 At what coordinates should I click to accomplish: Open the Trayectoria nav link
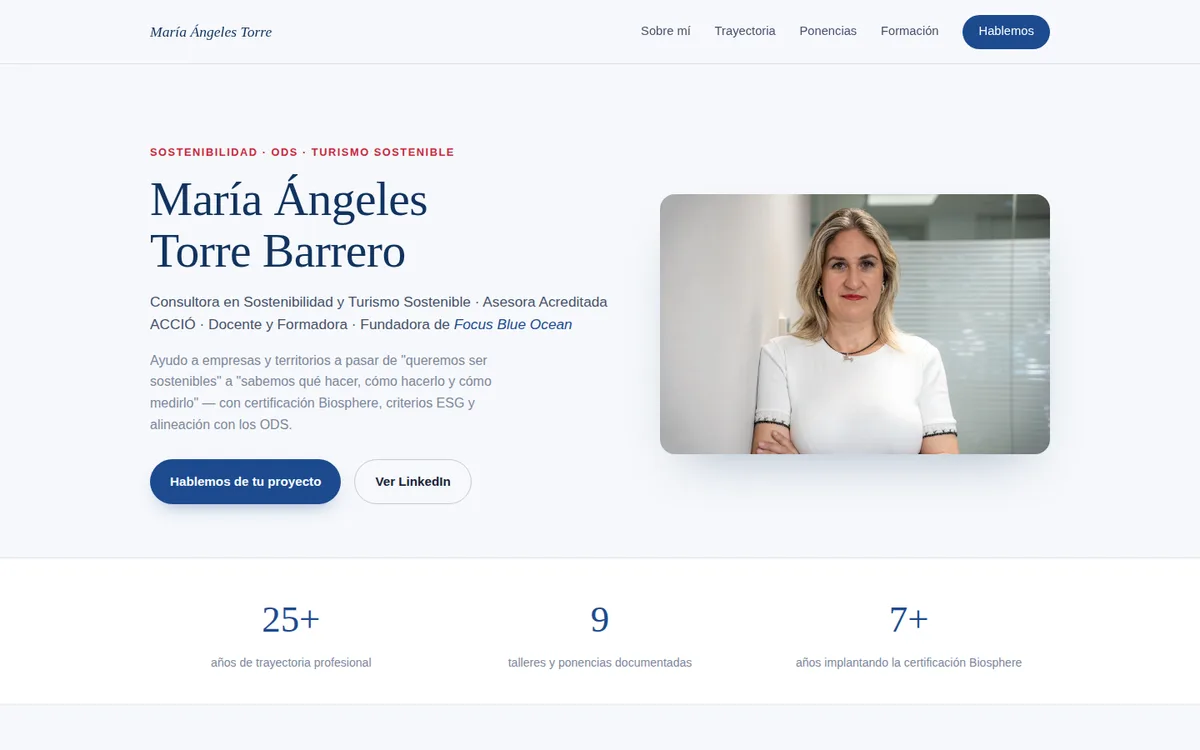click(745, 31)
